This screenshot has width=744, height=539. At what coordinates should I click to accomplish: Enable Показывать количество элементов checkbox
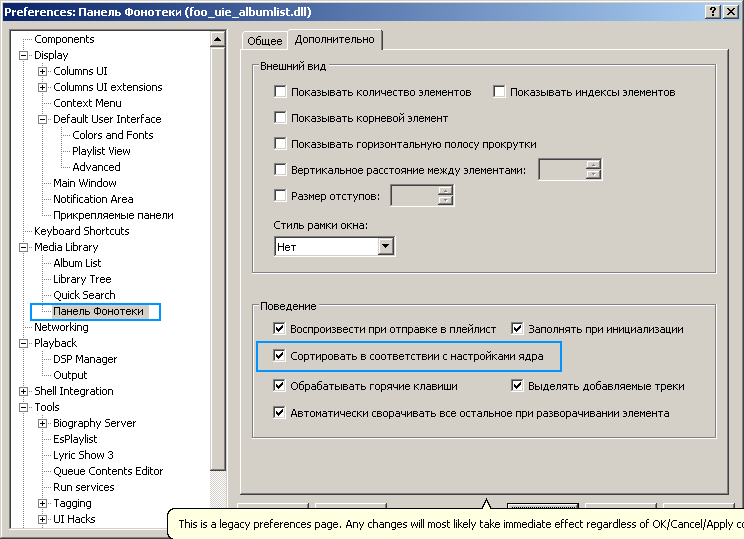coord(280,92)
